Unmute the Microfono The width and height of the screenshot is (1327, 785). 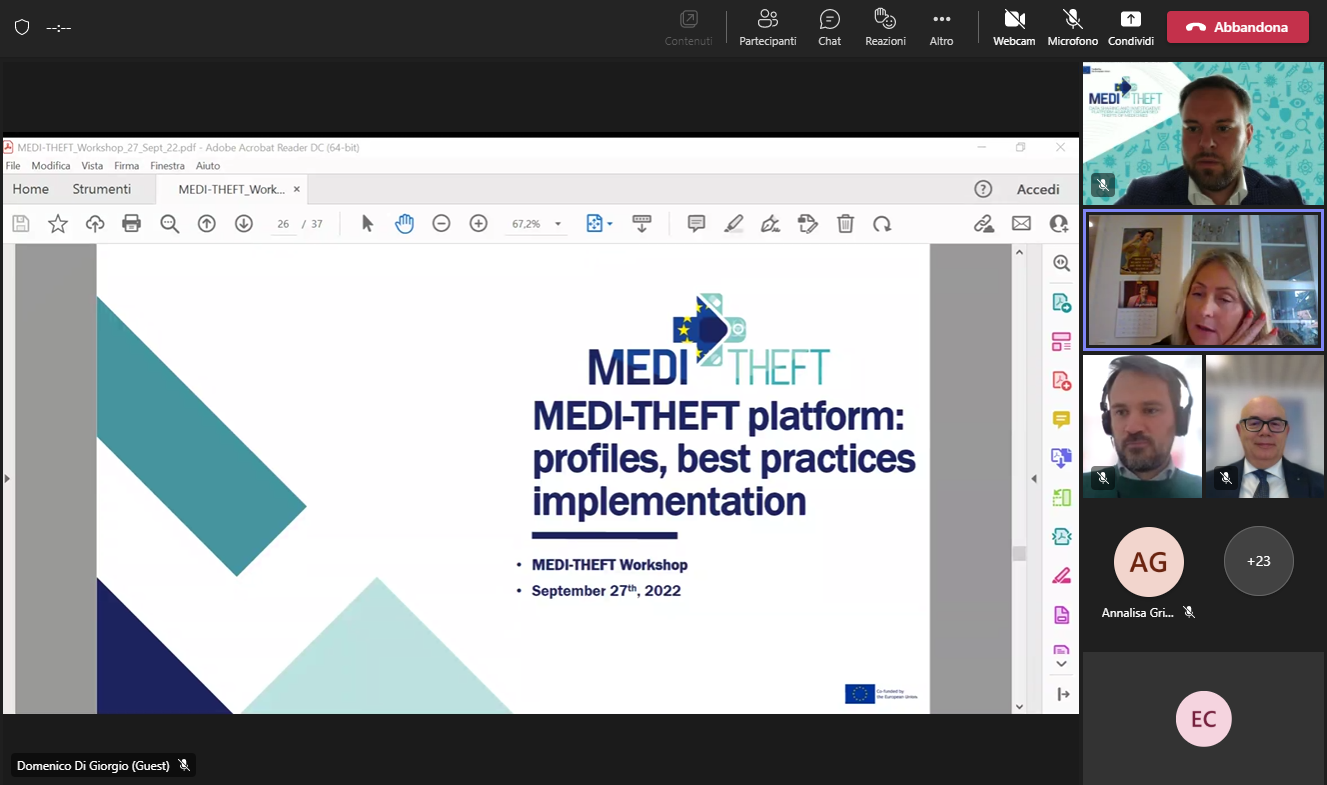tap(1073, 28)
